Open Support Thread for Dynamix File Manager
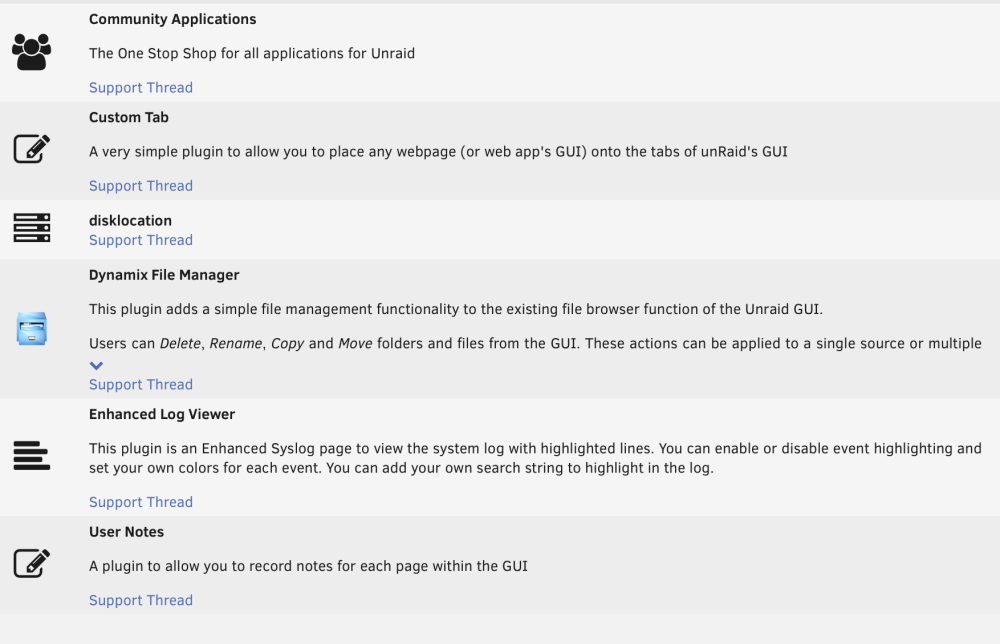This screenshot has width=1000, height=644. tap(141, 384)
